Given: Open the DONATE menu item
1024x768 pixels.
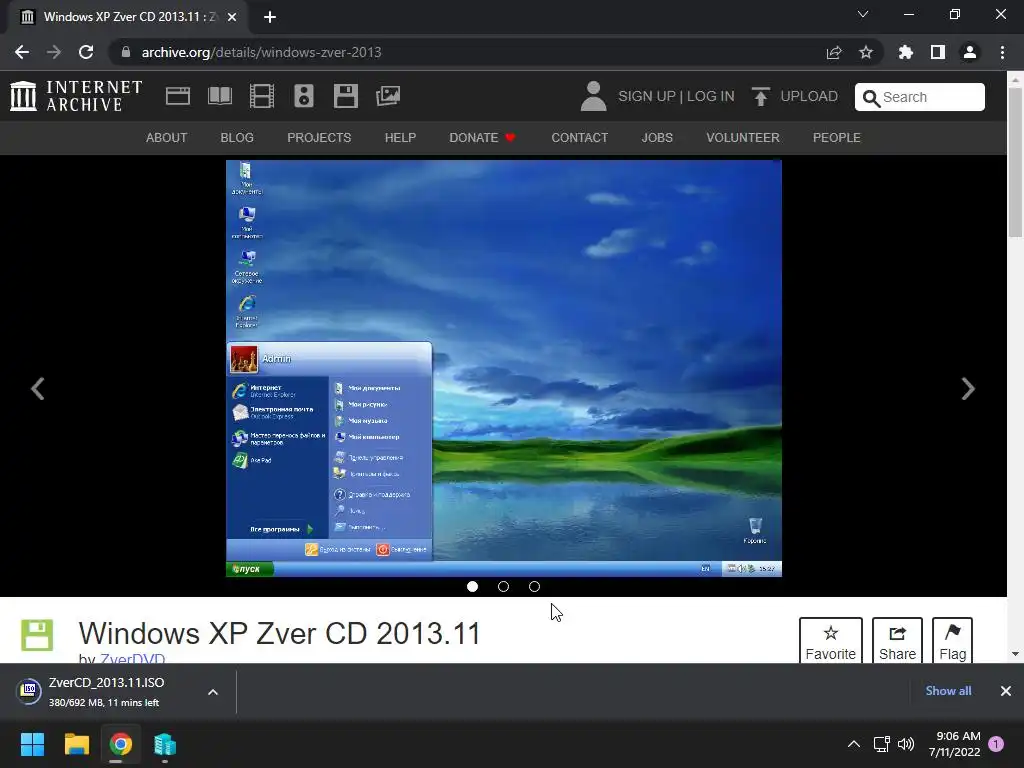Looking at the screenshot, I should 483,138.
